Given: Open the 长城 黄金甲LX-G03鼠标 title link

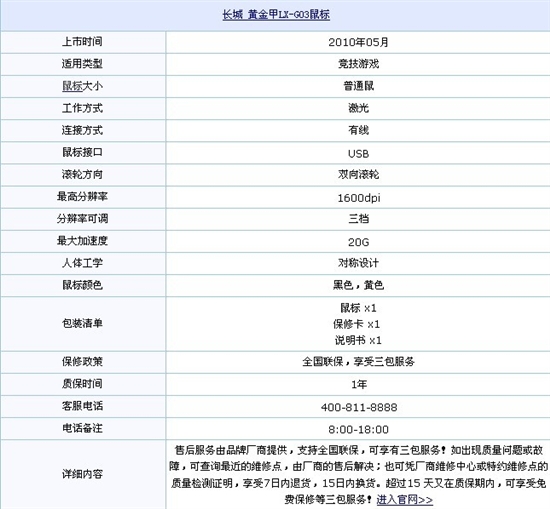Looking at the screenshot, I should (x=276, y=14).
